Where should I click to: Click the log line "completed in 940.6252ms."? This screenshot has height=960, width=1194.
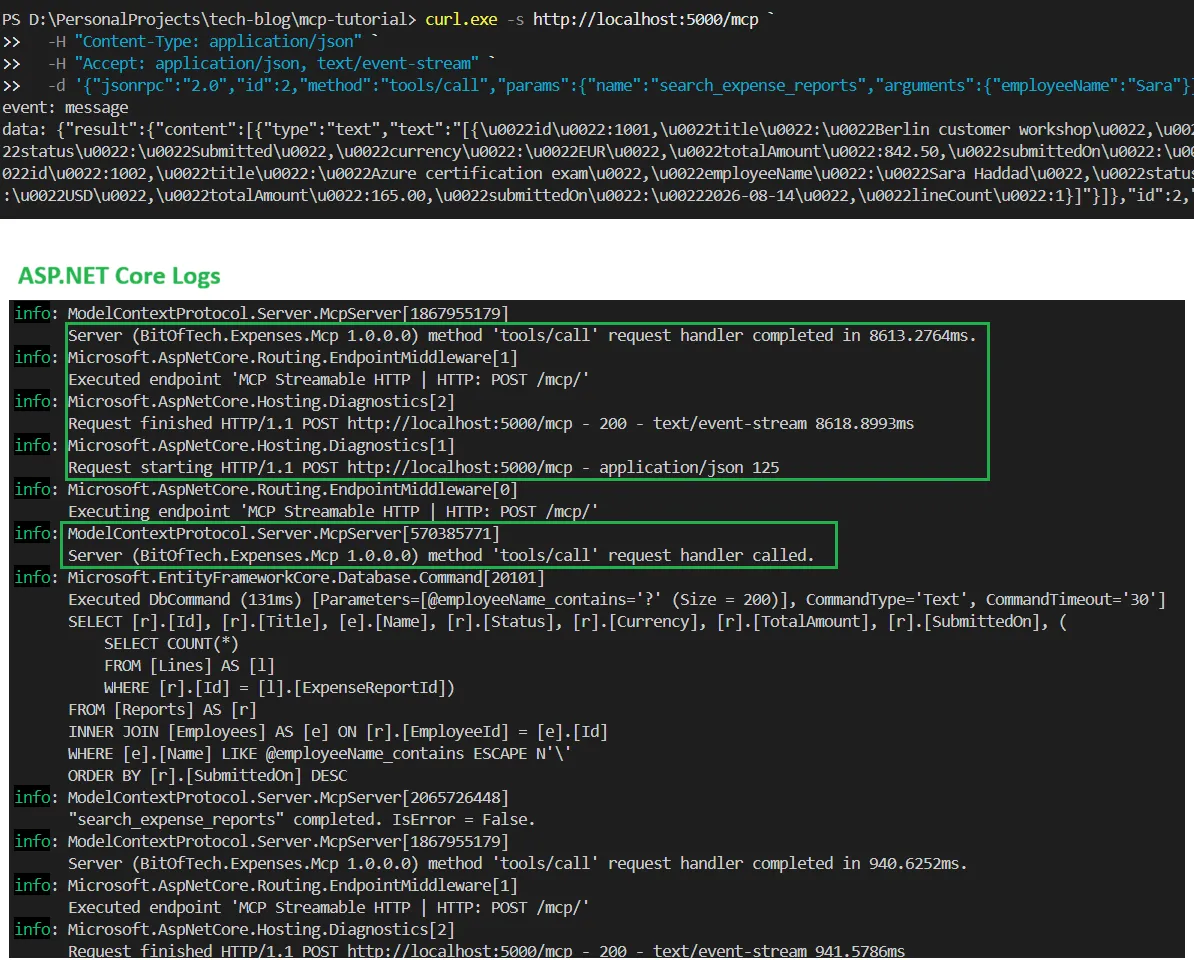518,864
